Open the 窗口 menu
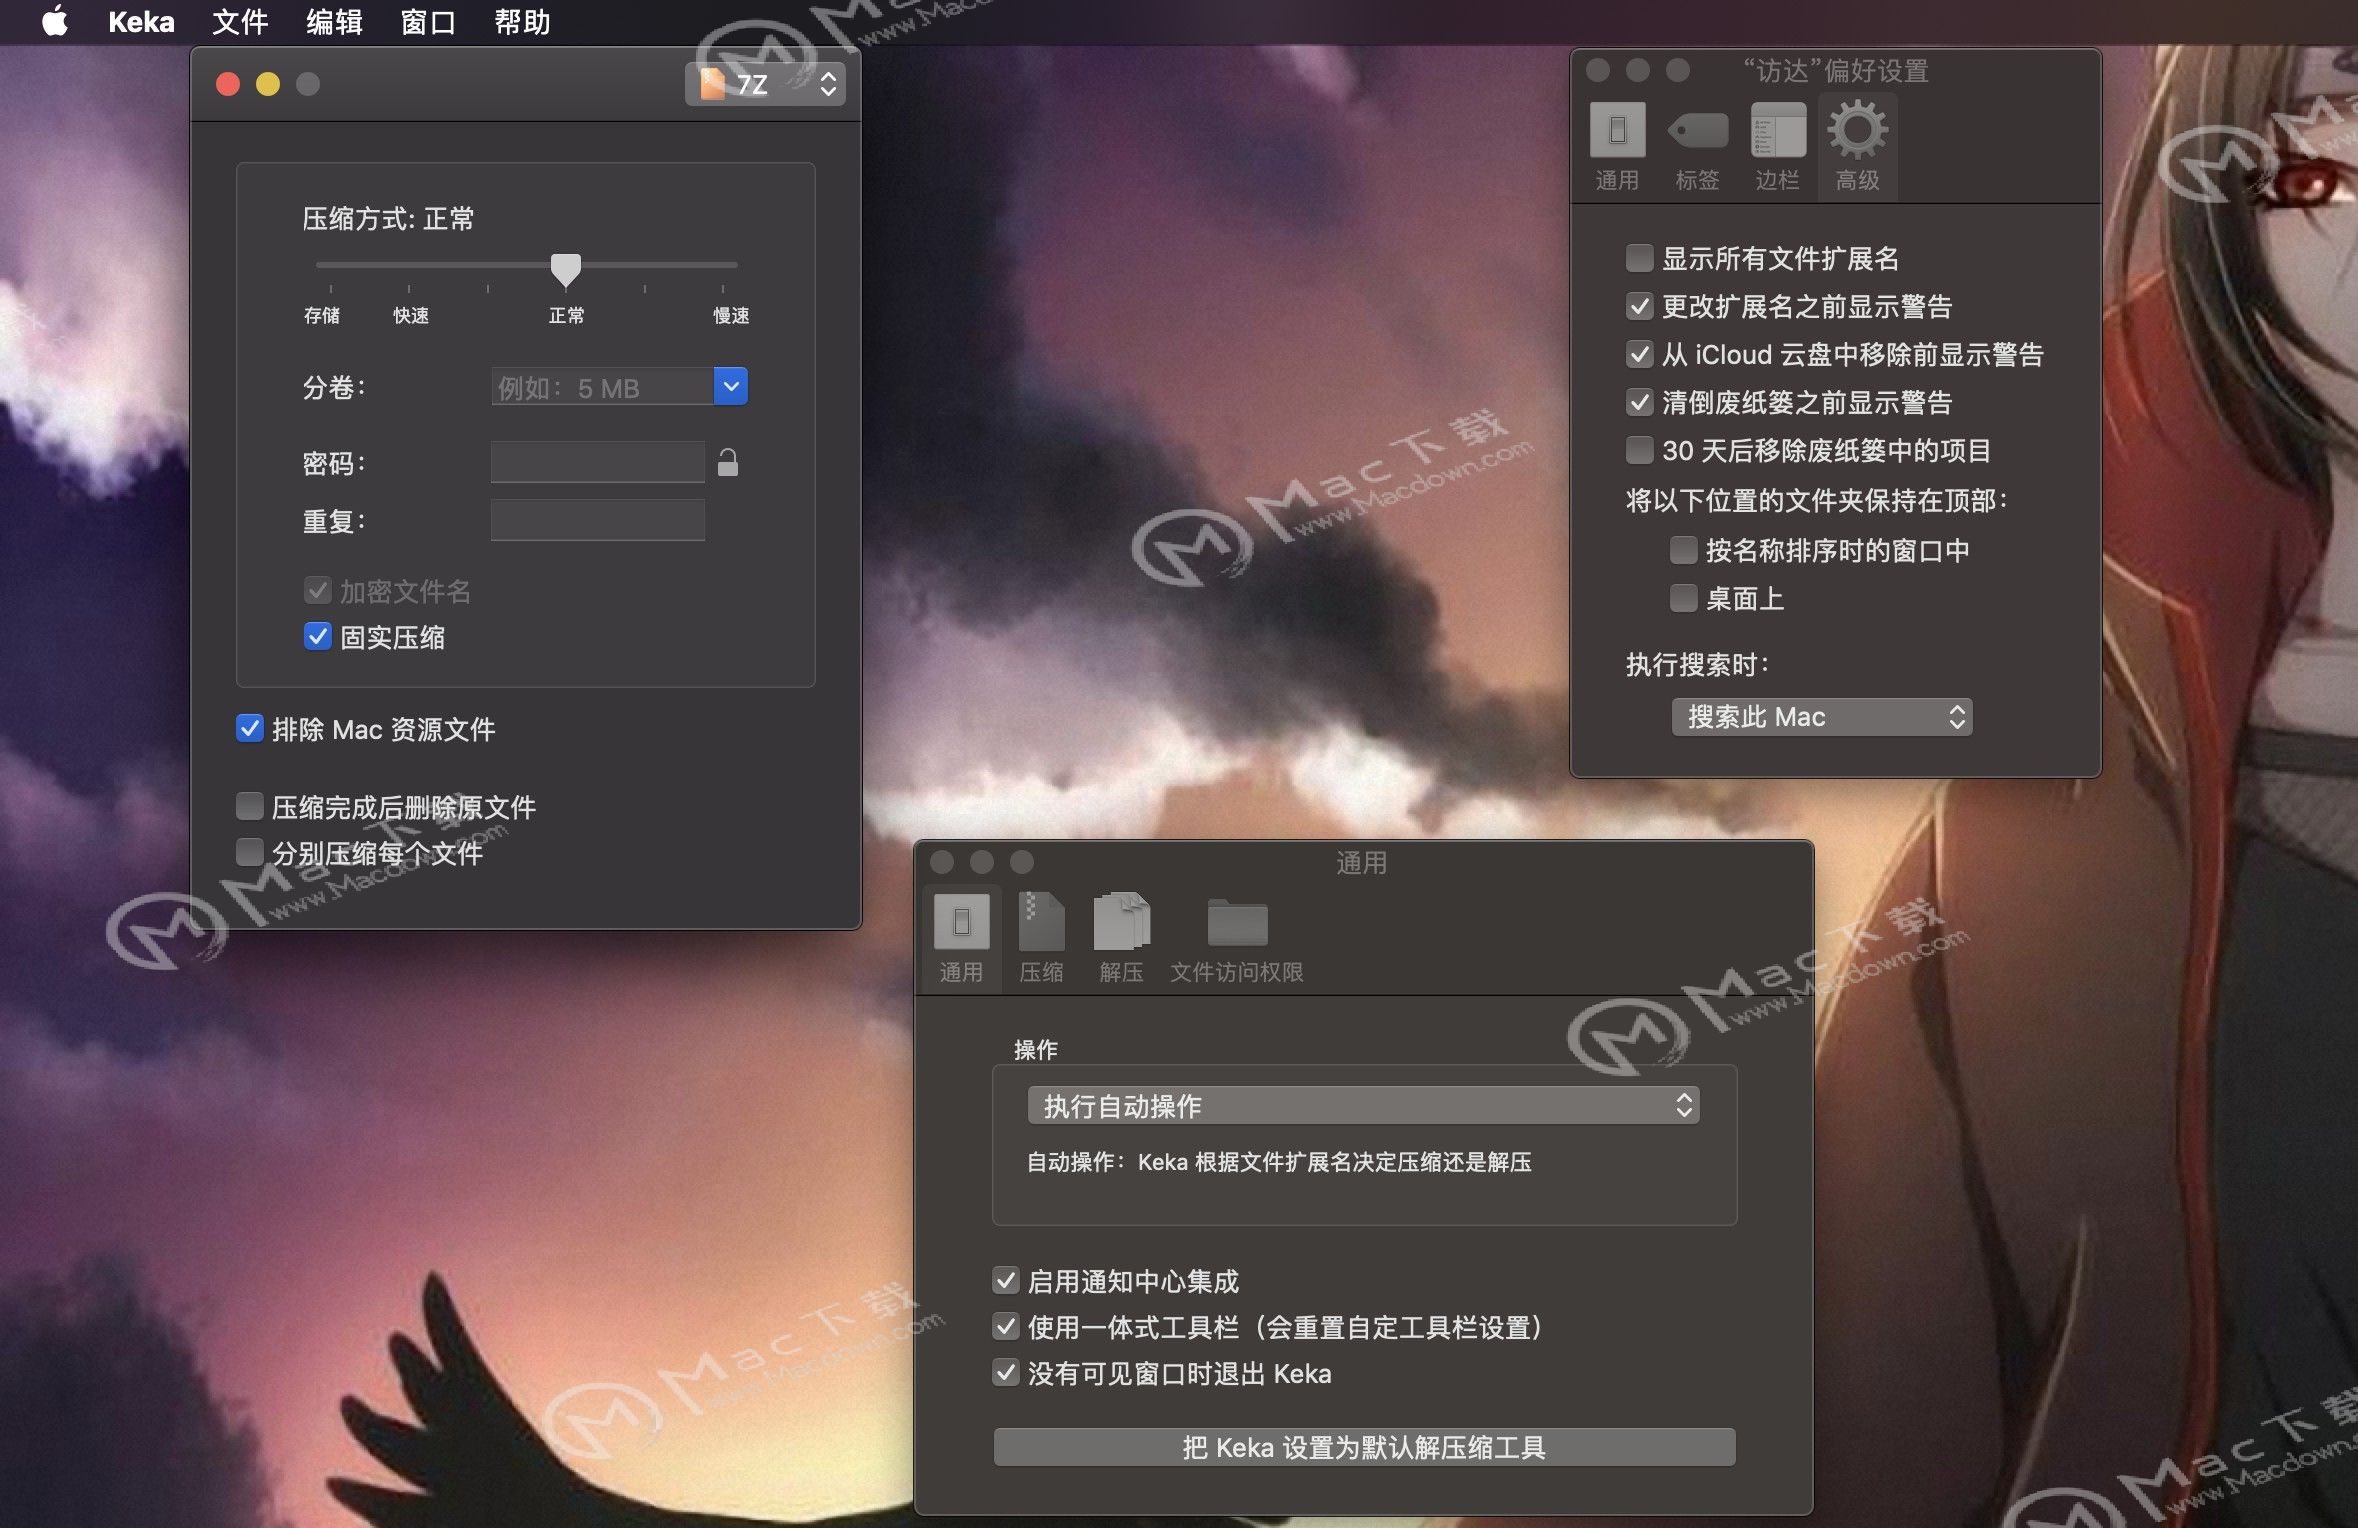 [x=430, y=21]
